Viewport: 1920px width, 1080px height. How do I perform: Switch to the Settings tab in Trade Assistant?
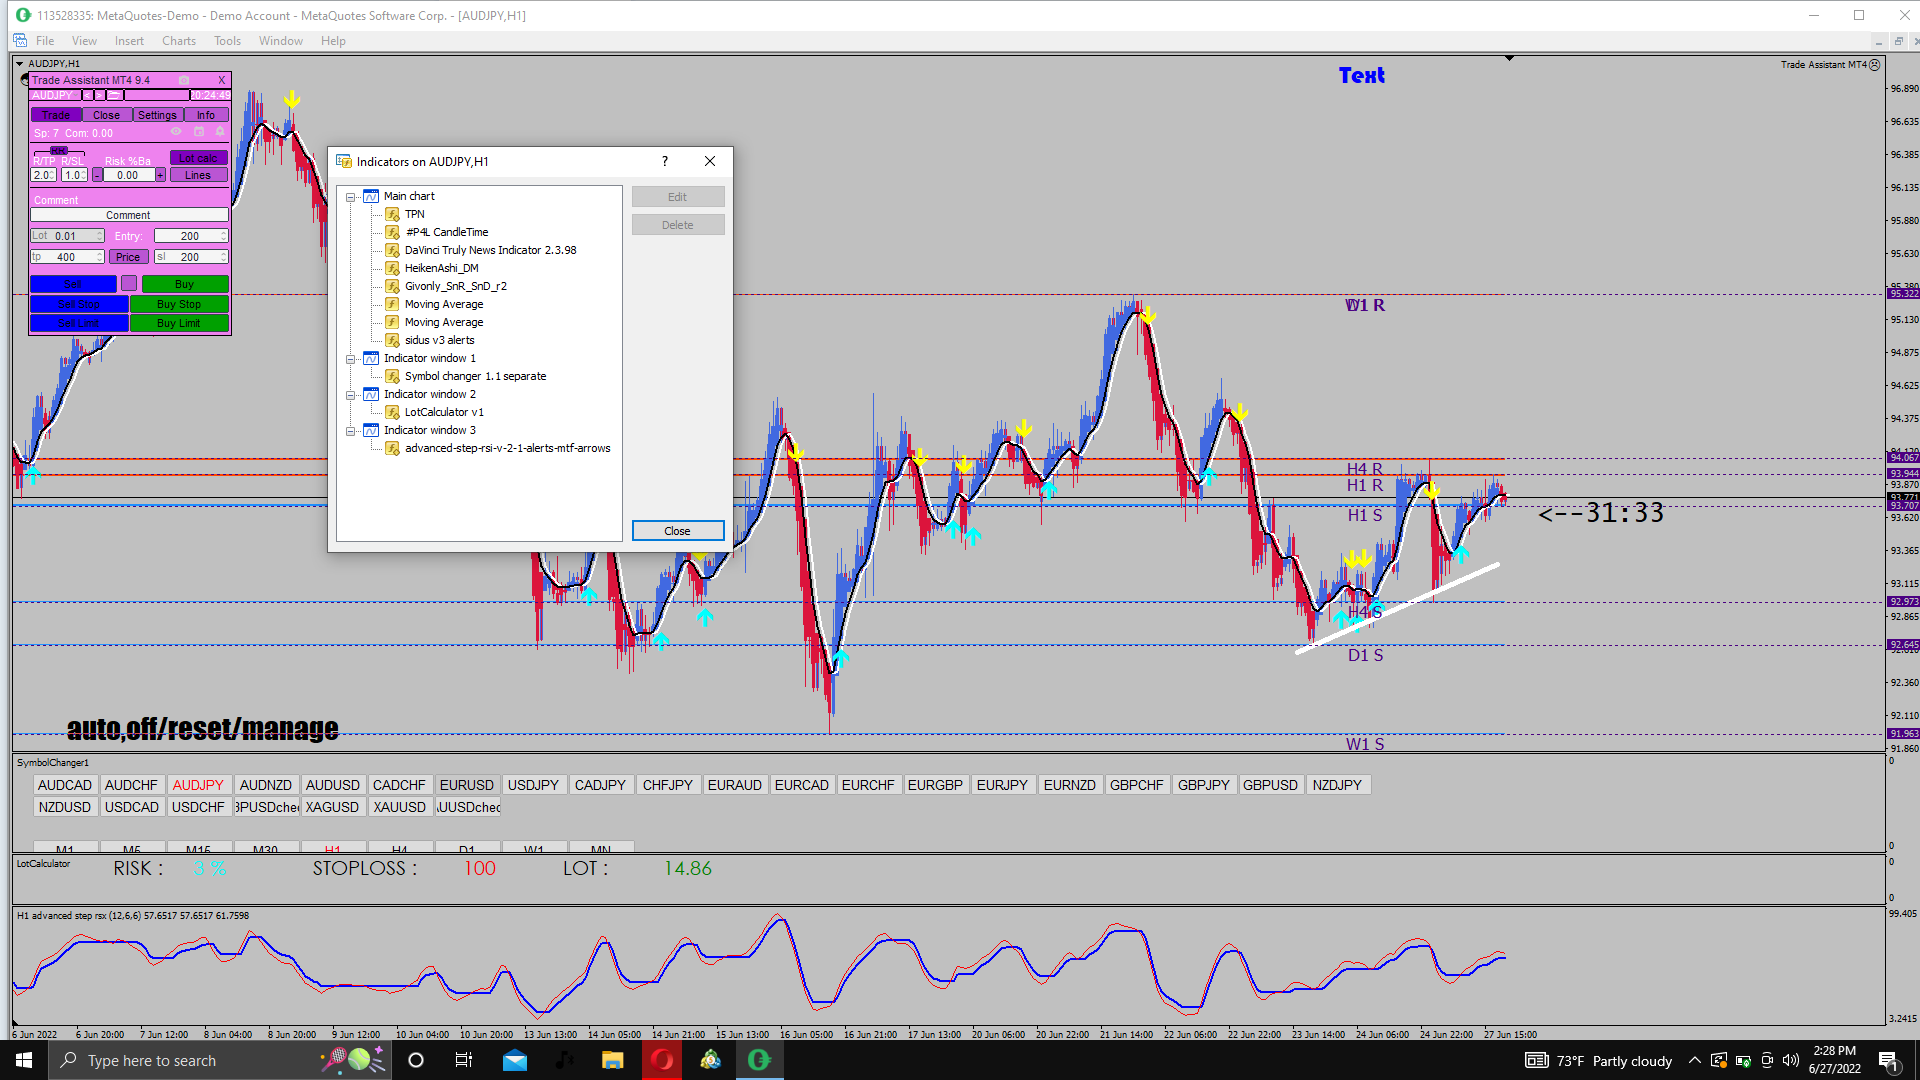click(x=157, y=115)
